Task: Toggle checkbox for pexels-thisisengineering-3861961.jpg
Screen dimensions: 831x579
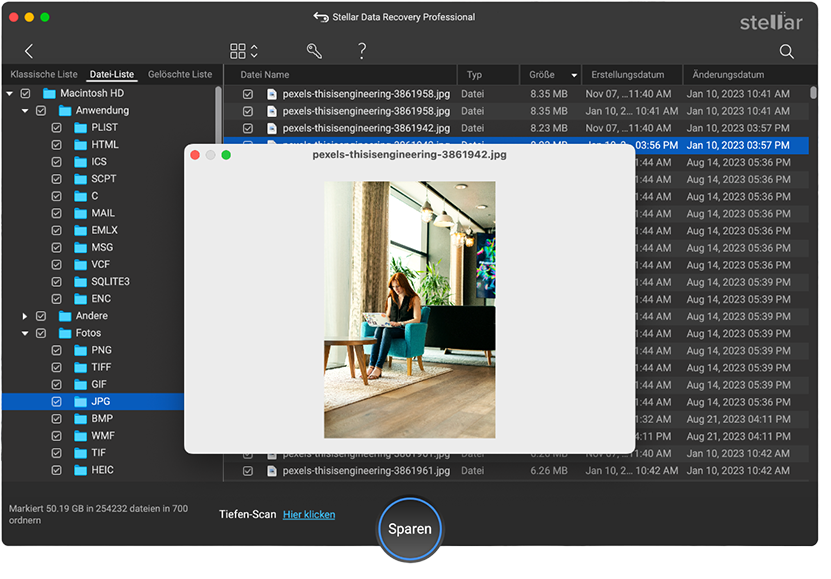Action: pyautogui.click(x=248, y=470)
